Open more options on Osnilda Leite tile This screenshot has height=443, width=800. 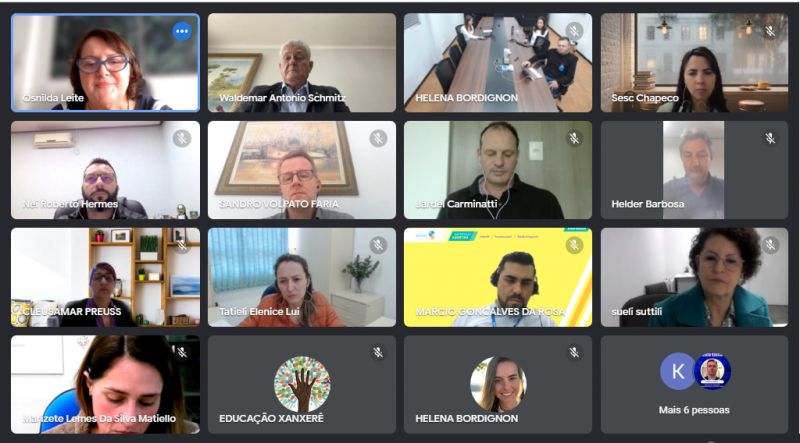tap(182, 32)
